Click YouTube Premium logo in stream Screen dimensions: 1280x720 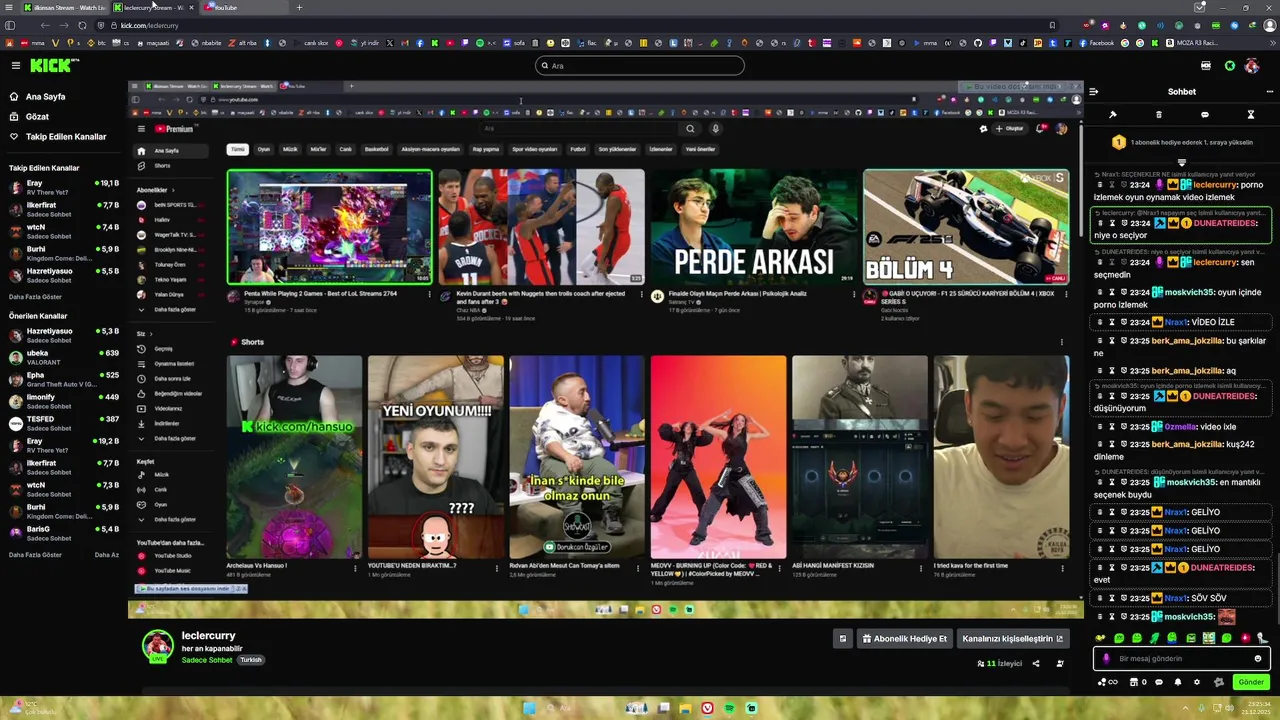[174, 129]
